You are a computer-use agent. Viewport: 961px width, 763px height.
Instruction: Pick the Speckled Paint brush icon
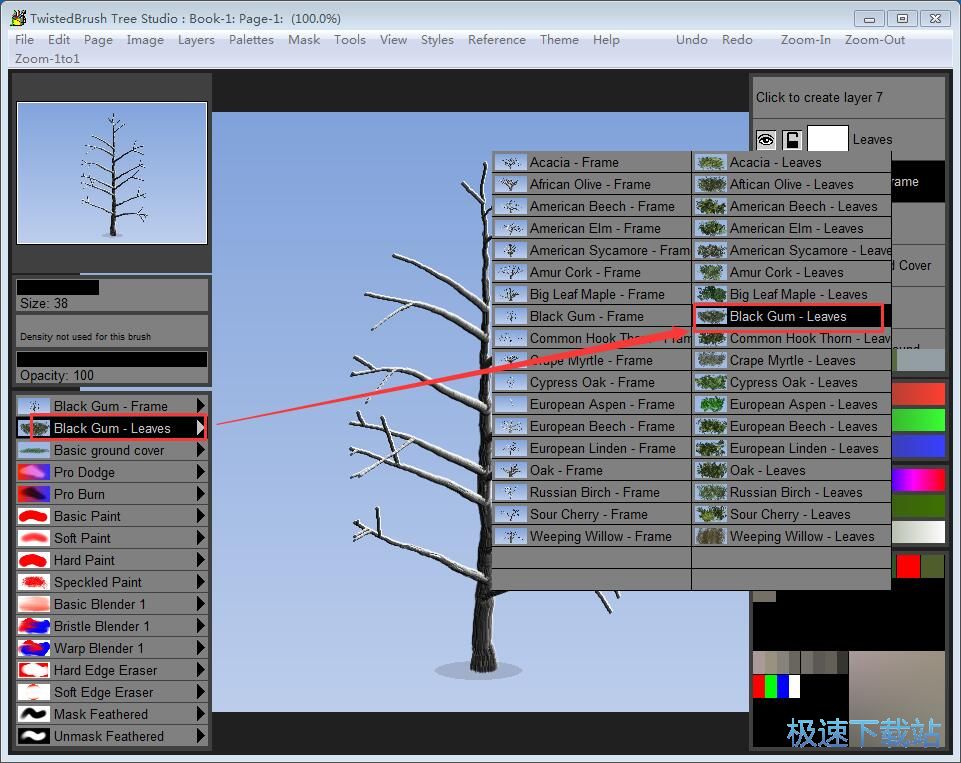[34, 582]
